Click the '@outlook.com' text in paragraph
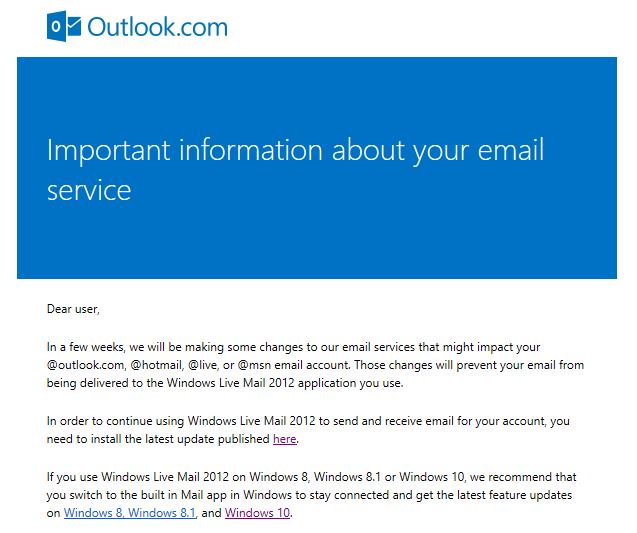This screenshot has width=637, height=533. [85, 365]
